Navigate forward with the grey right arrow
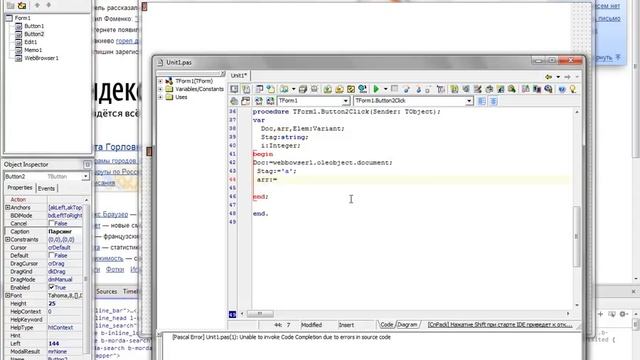640x360 pixels. 567,77
